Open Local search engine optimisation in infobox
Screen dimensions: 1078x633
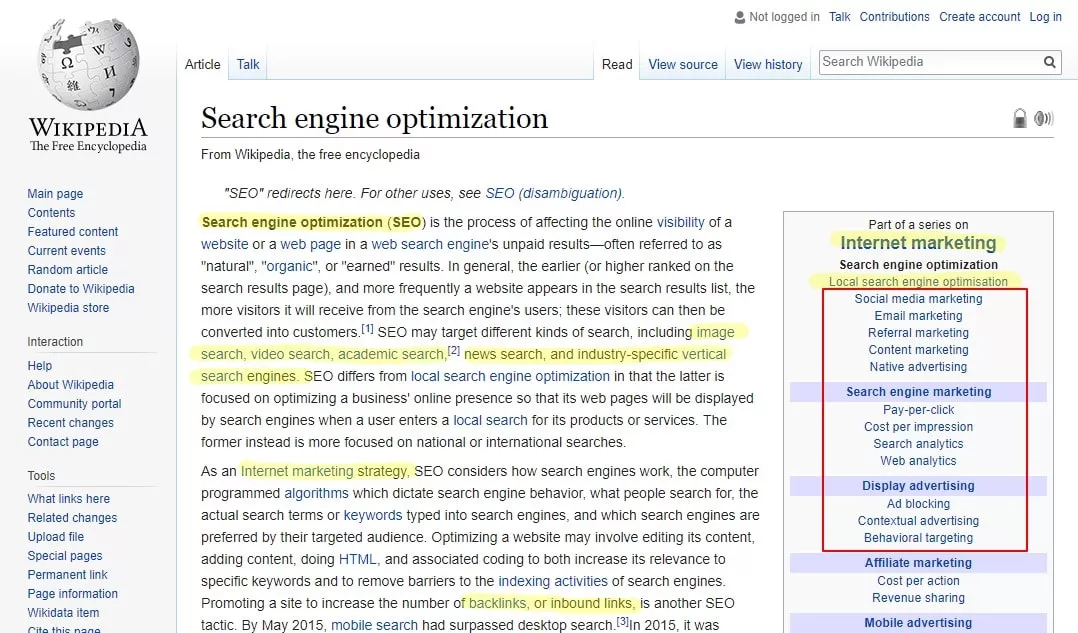pyautogui.click(x=918, y=282)
